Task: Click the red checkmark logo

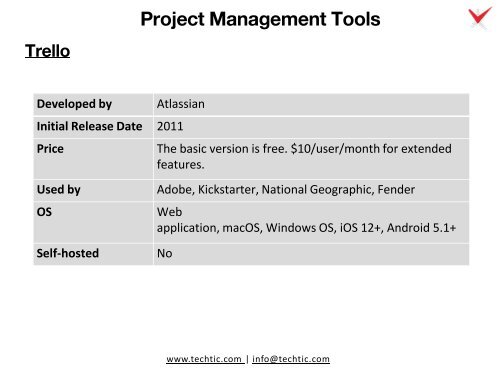Action: pos(480,17)
